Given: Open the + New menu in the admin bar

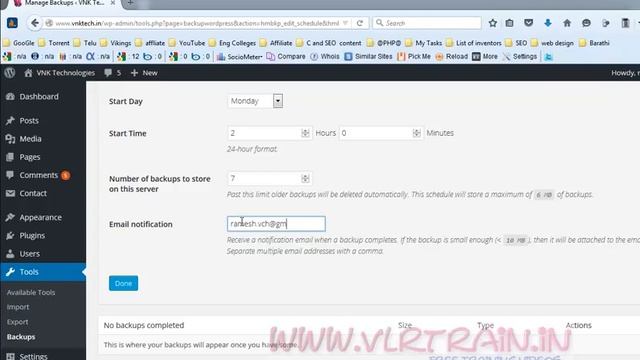Looking at the screenshot, I should tap(144, 73).
